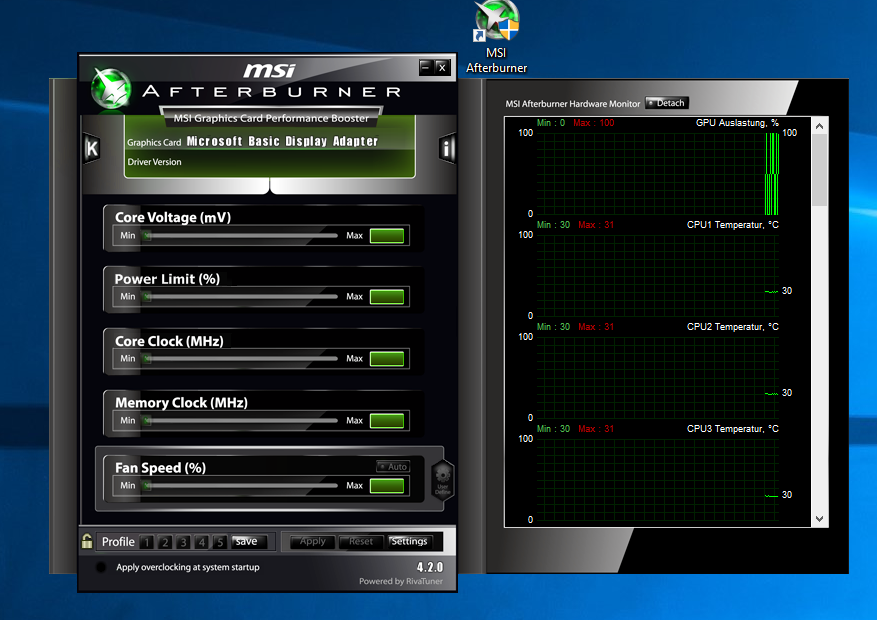877x620 pixels.
Task: Click the Power Limit value field
Action: point(387,296)
